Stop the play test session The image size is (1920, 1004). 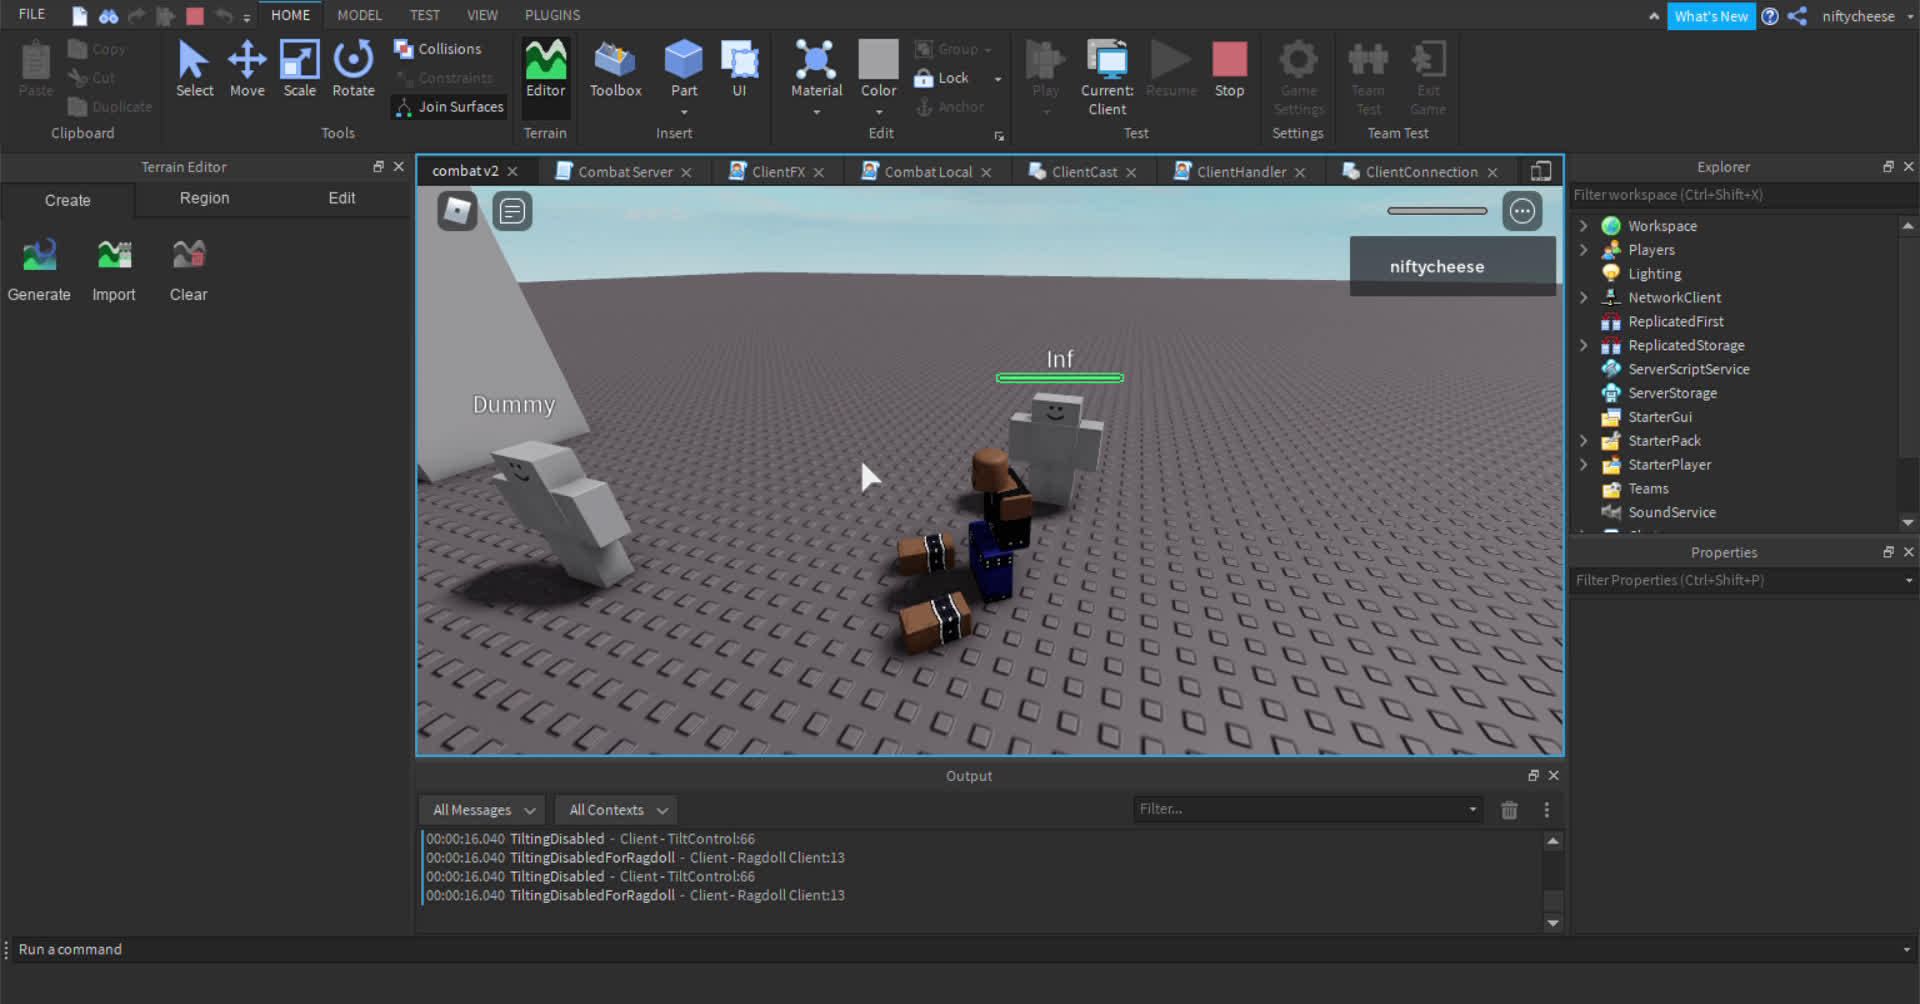1229,67
